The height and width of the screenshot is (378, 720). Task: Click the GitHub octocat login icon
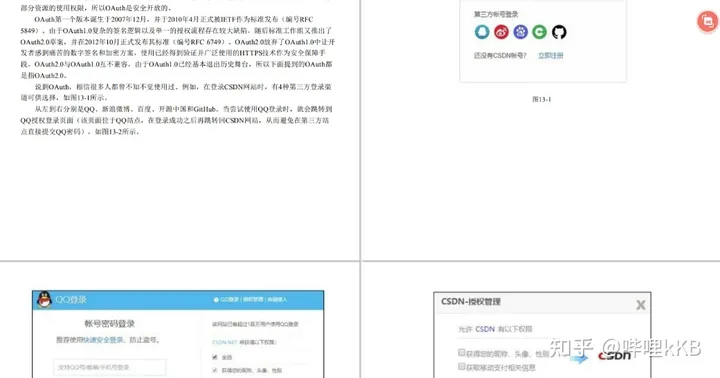point(559,32)
